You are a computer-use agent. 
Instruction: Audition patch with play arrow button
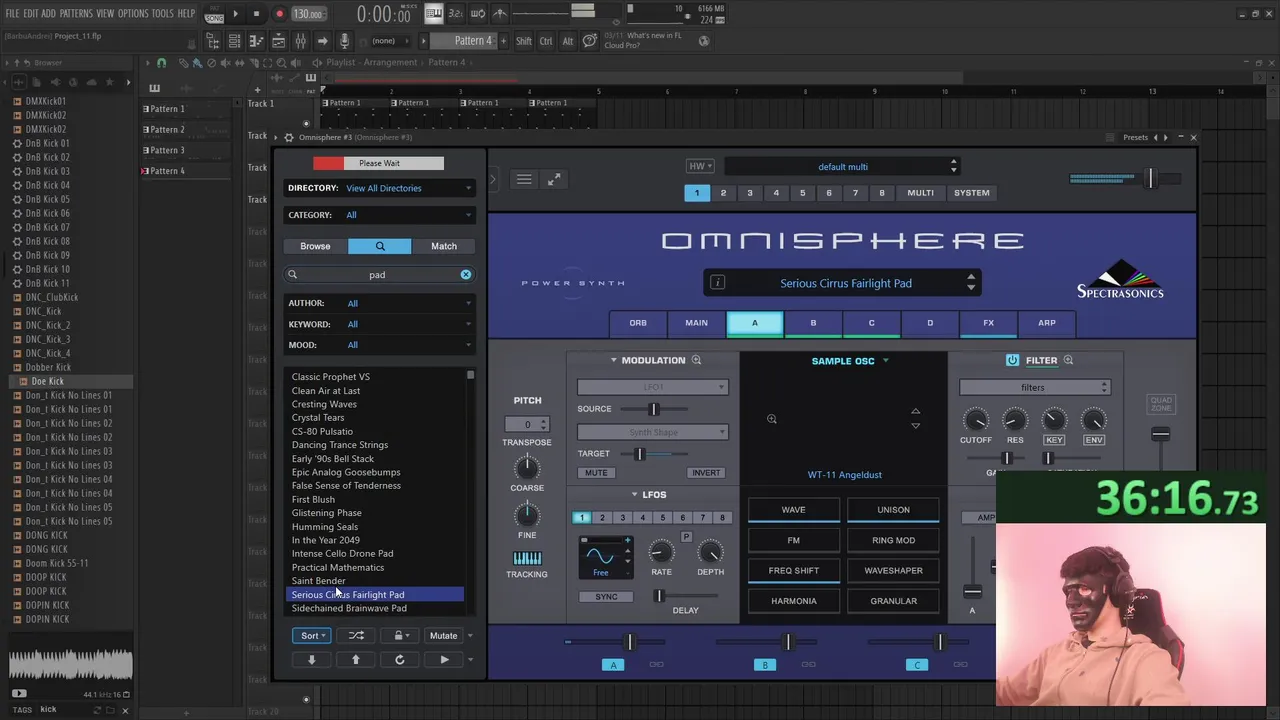444,659
